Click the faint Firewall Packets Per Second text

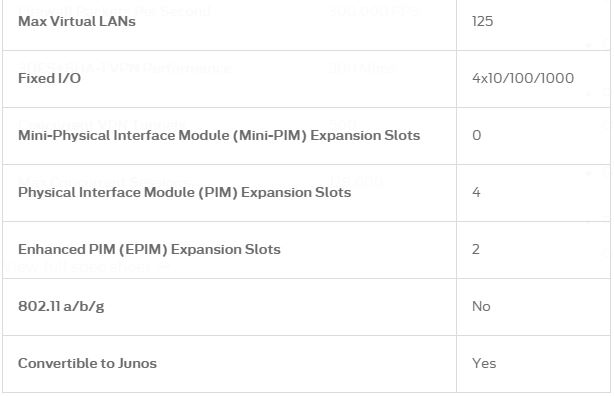point(114,10)
